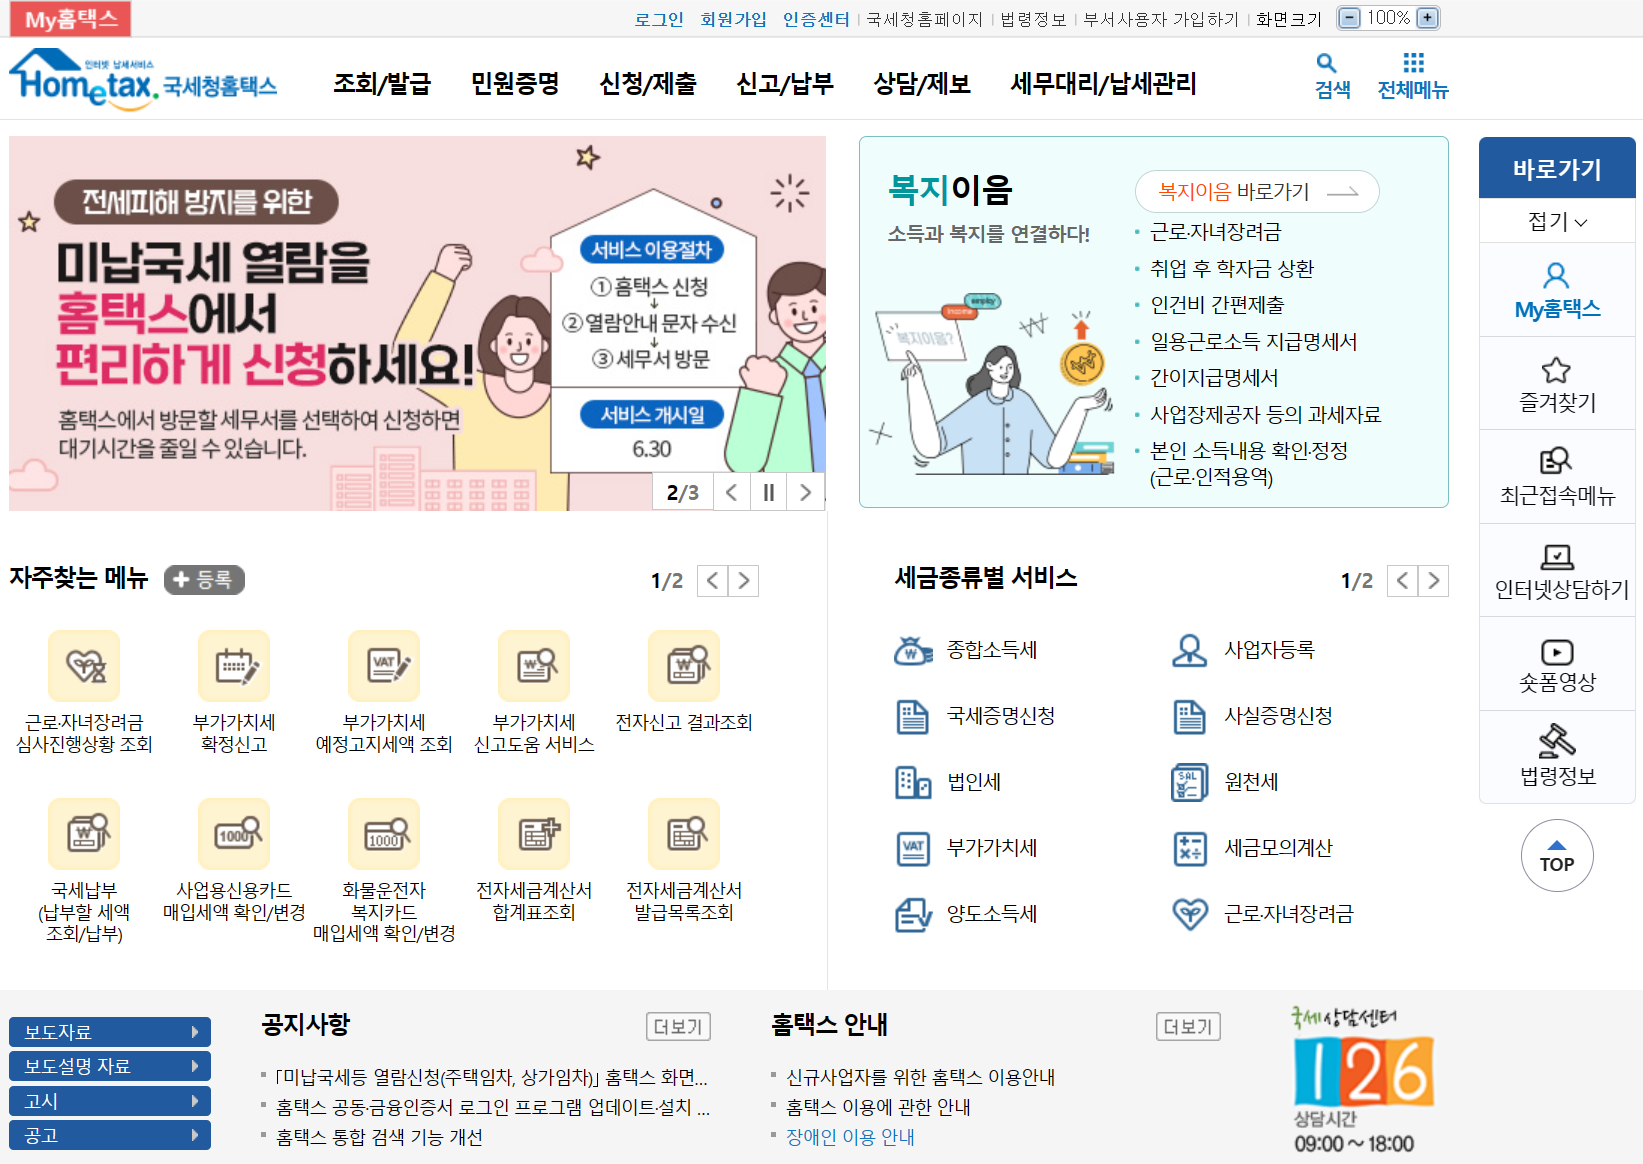Go to next 세금종류별 서비스 page
This screenshot has width=1643, height=1164.
point(1433,581)
